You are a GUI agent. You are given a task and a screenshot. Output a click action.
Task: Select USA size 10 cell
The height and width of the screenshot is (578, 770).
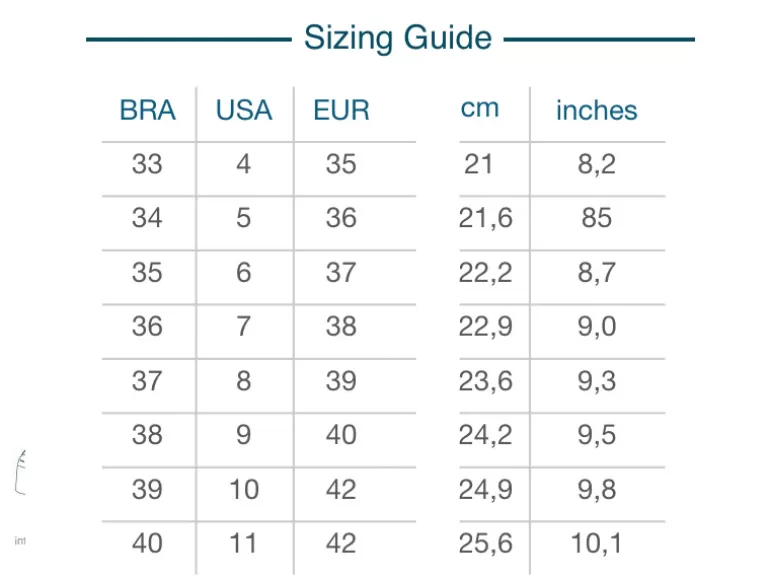coord(244,490)
